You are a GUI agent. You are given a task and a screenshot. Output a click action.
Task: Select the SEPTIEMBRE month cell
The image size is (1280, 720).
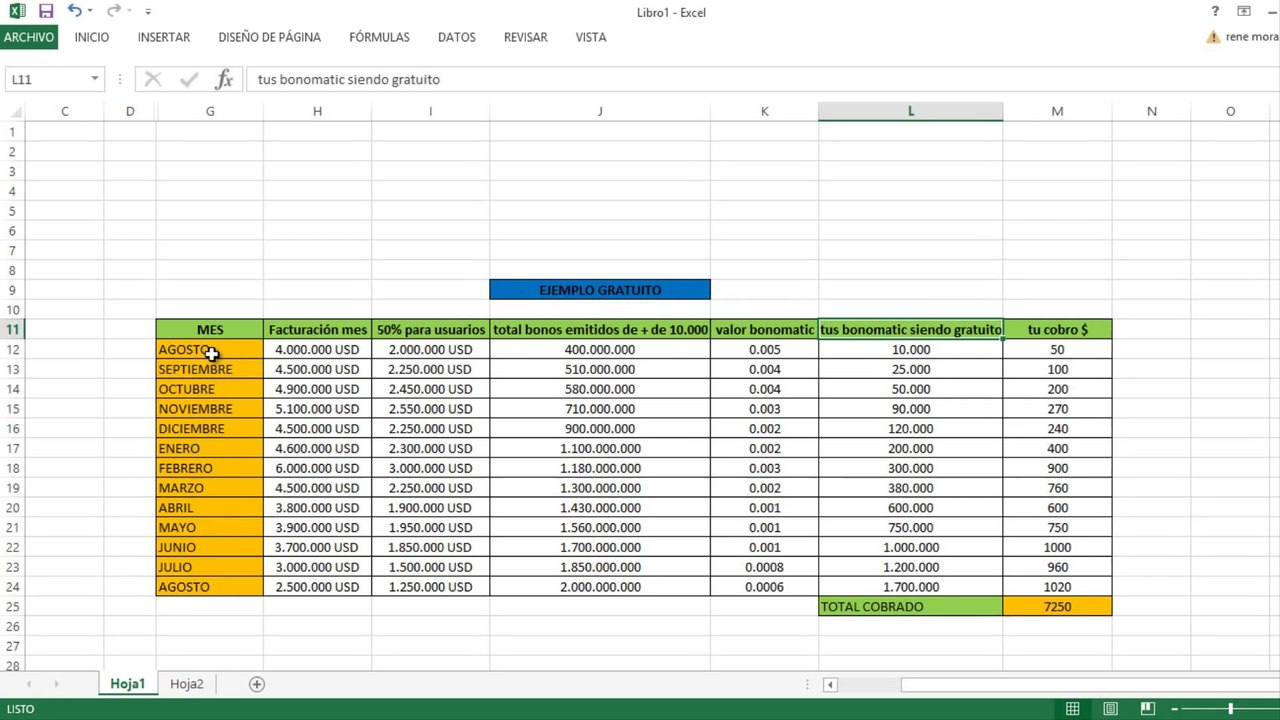click(210, 369)
